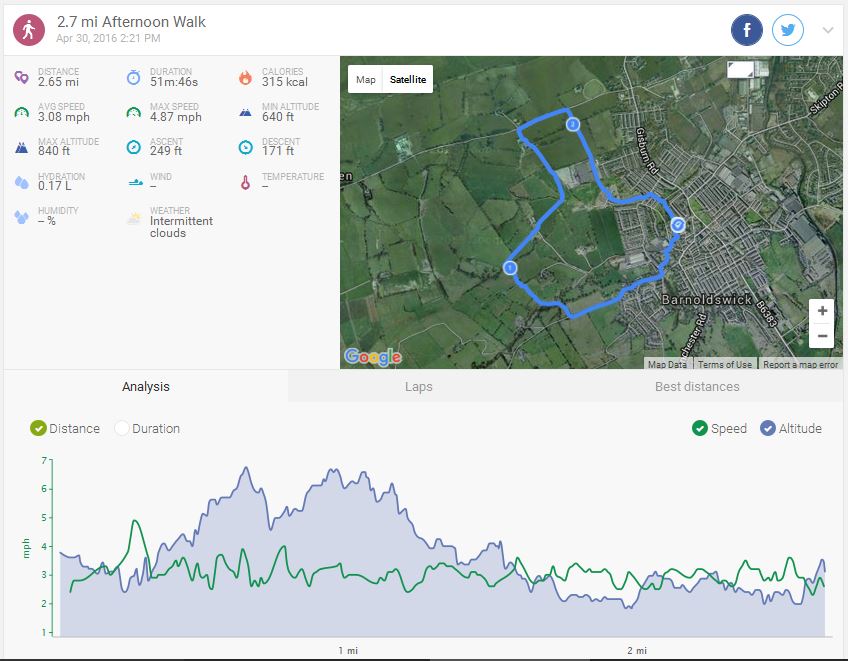Open the Laps tab
848x661 pixels.
tap(419, 386)
